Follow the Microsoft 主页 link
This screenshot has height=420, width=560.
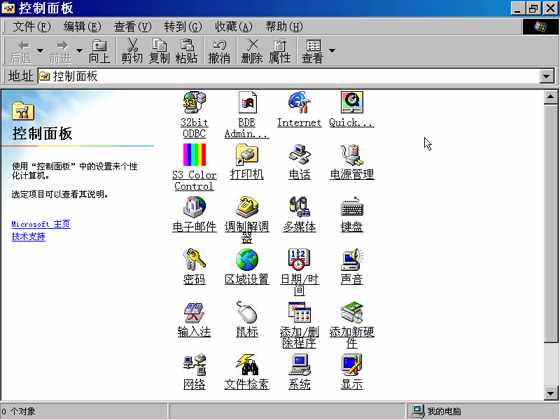[41, 224]
